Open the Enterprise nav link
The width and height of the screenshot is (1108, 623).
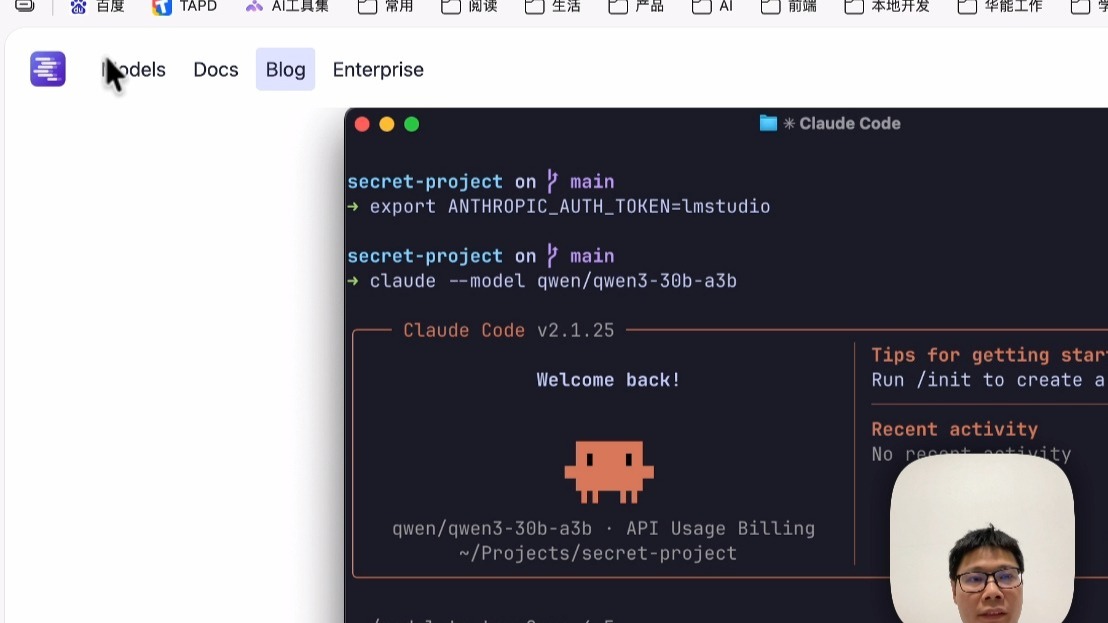click(378, 70)
